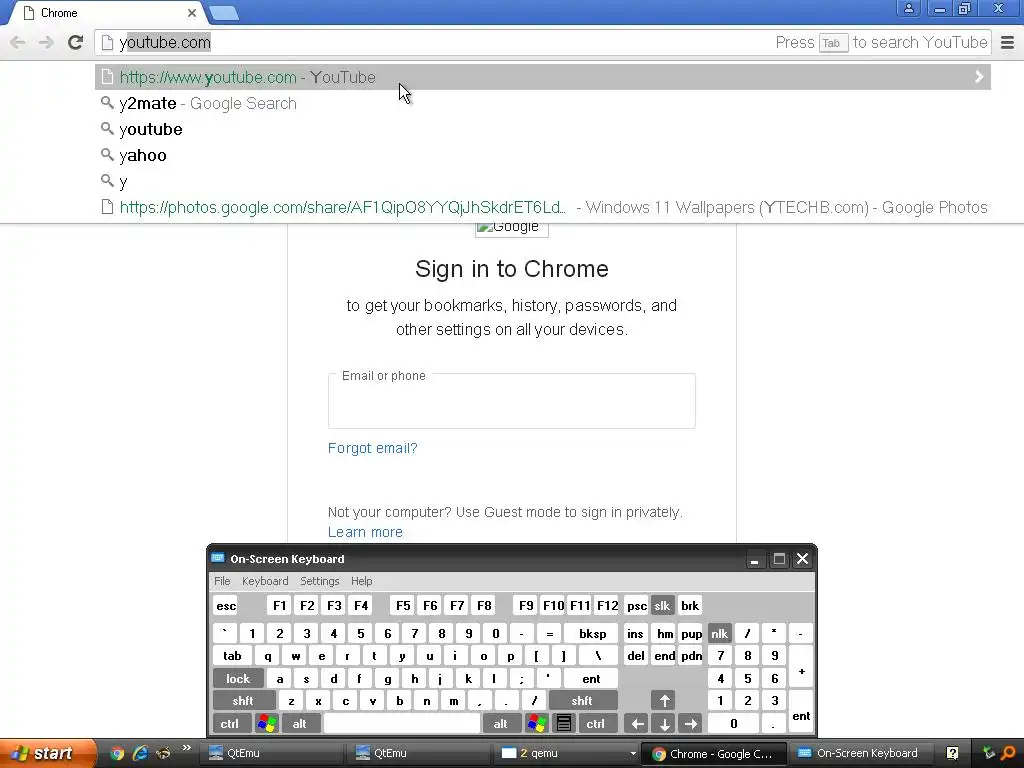Click the esc key on the keyboard
The height and width of the screenshot is (768, 1024).
pos(226,606)
